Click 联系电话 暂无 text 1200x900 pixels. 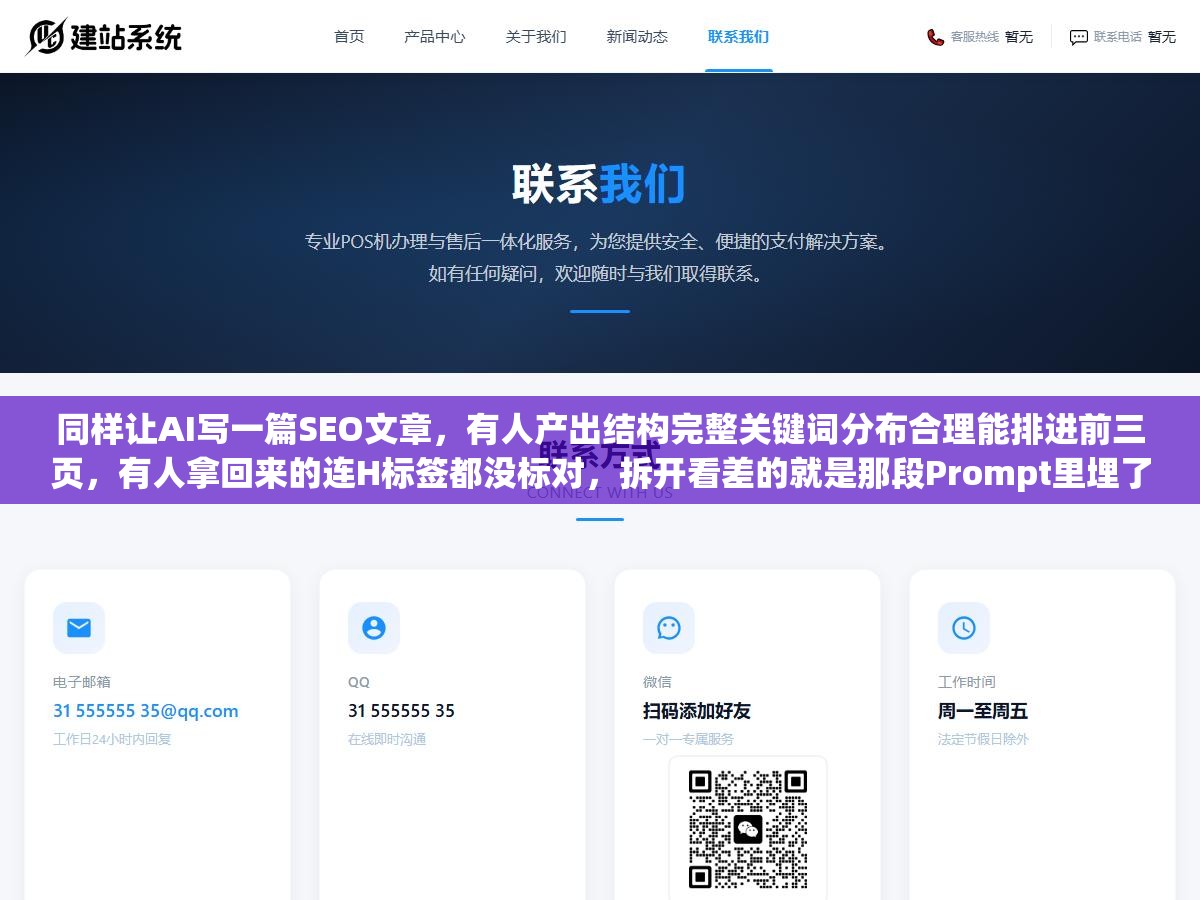(x=1135, y=37)
